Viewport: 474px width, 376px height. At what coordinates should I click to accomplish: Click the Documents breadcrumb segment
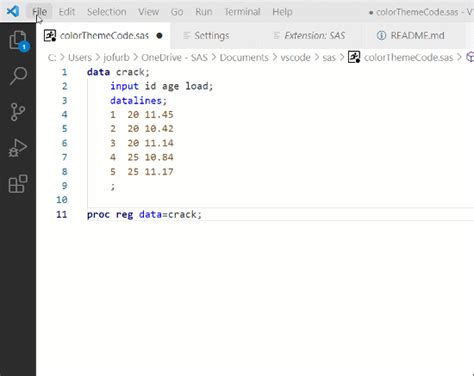(x=244, y=57)
